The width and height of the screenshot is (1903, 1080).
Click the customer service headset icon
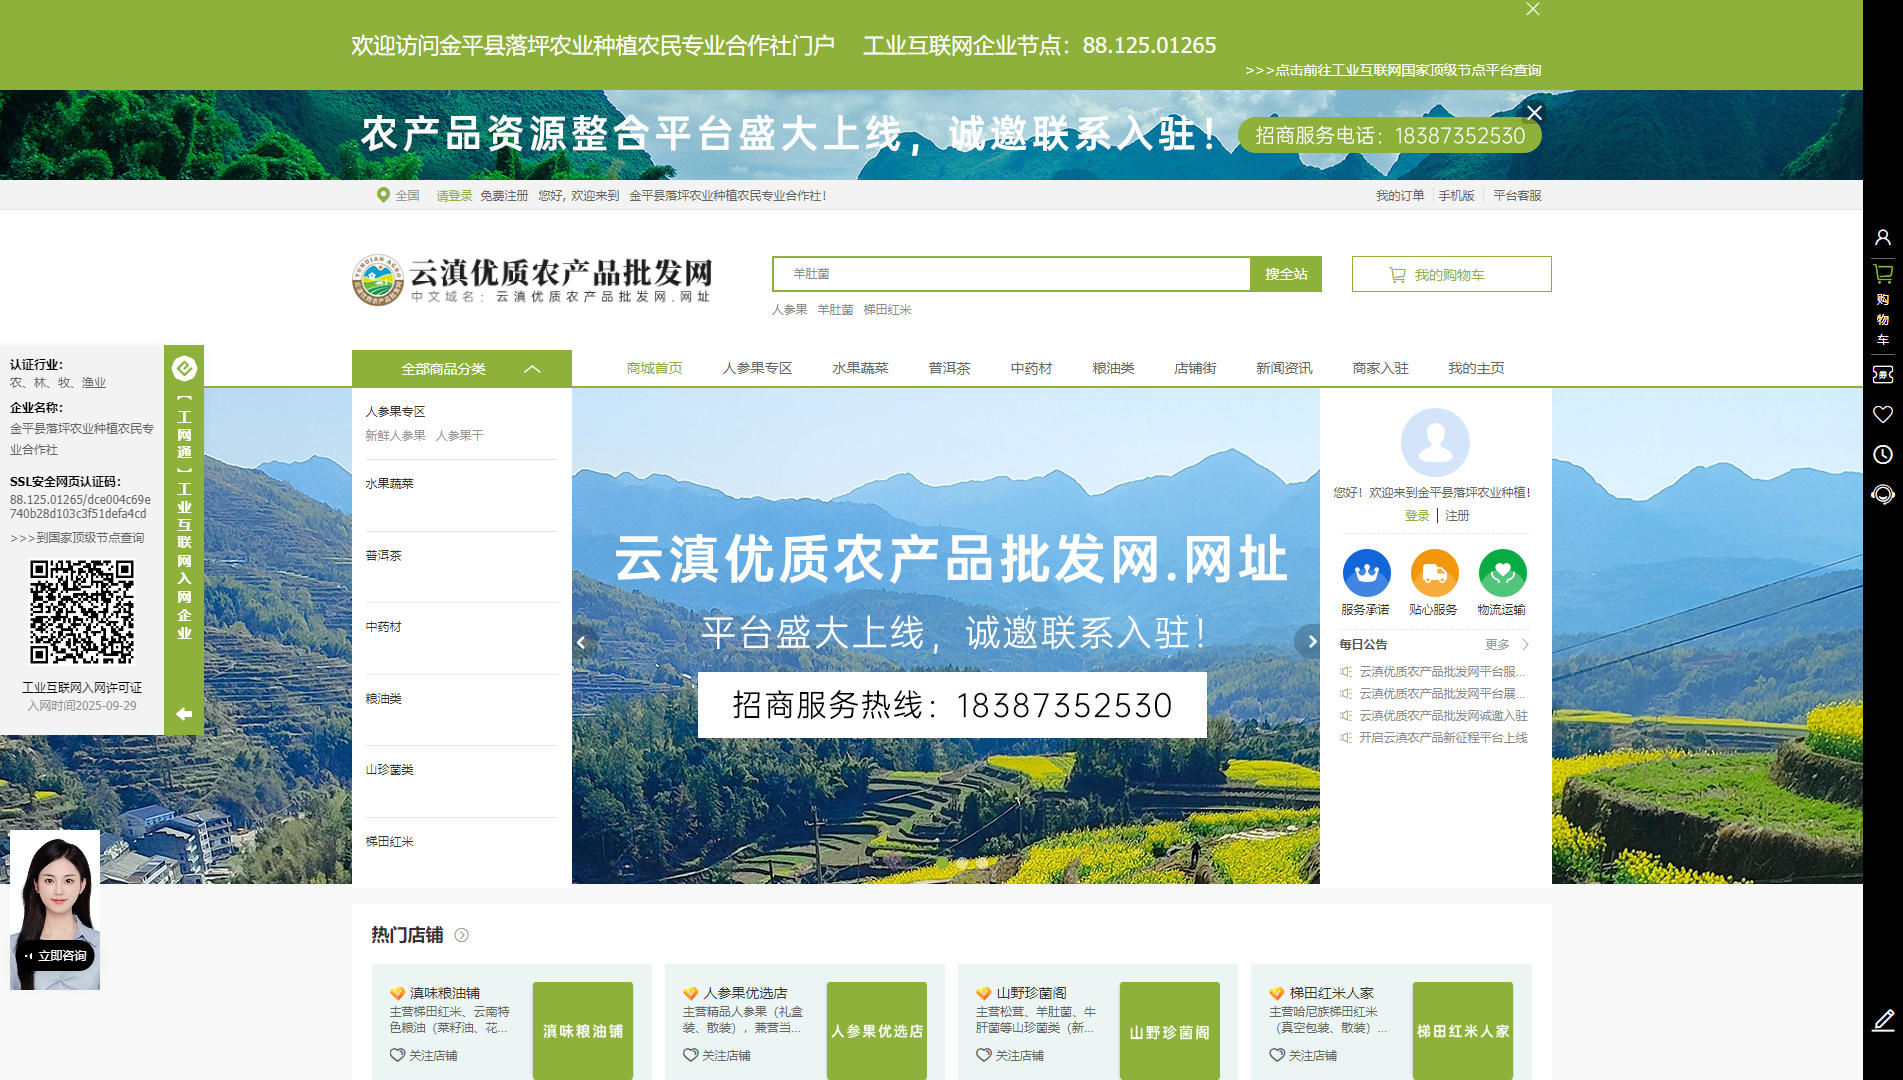(1882, 494)
